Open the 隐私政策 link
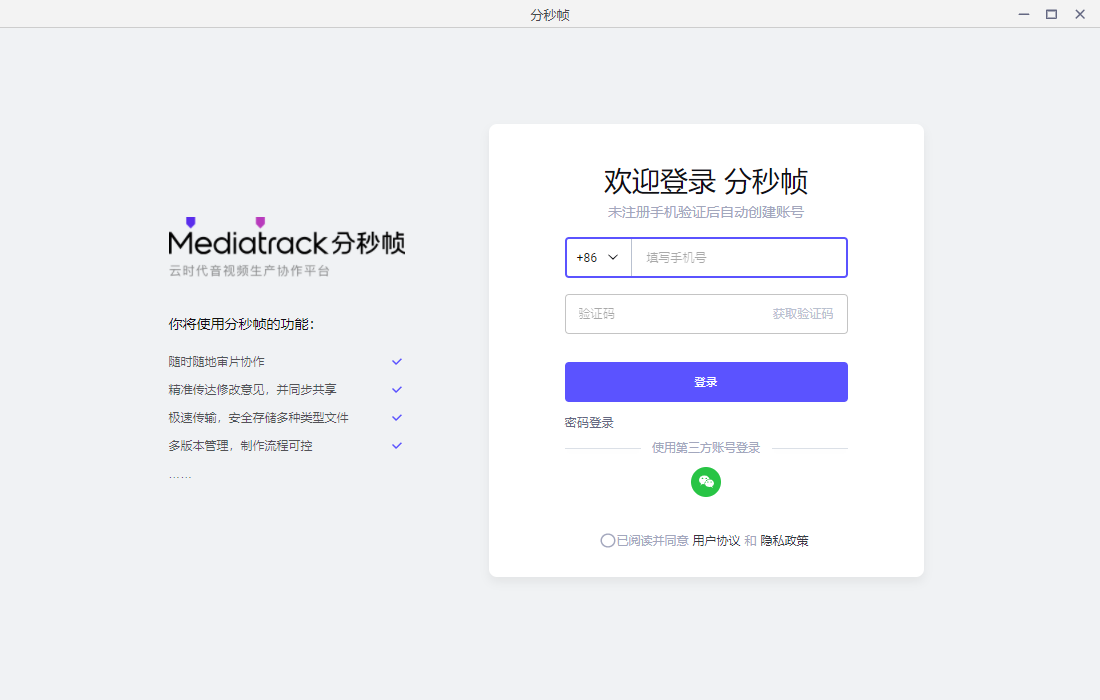The width and height of the screenshot is (1100, 700). pyautogui.click(x=784, y=540)
